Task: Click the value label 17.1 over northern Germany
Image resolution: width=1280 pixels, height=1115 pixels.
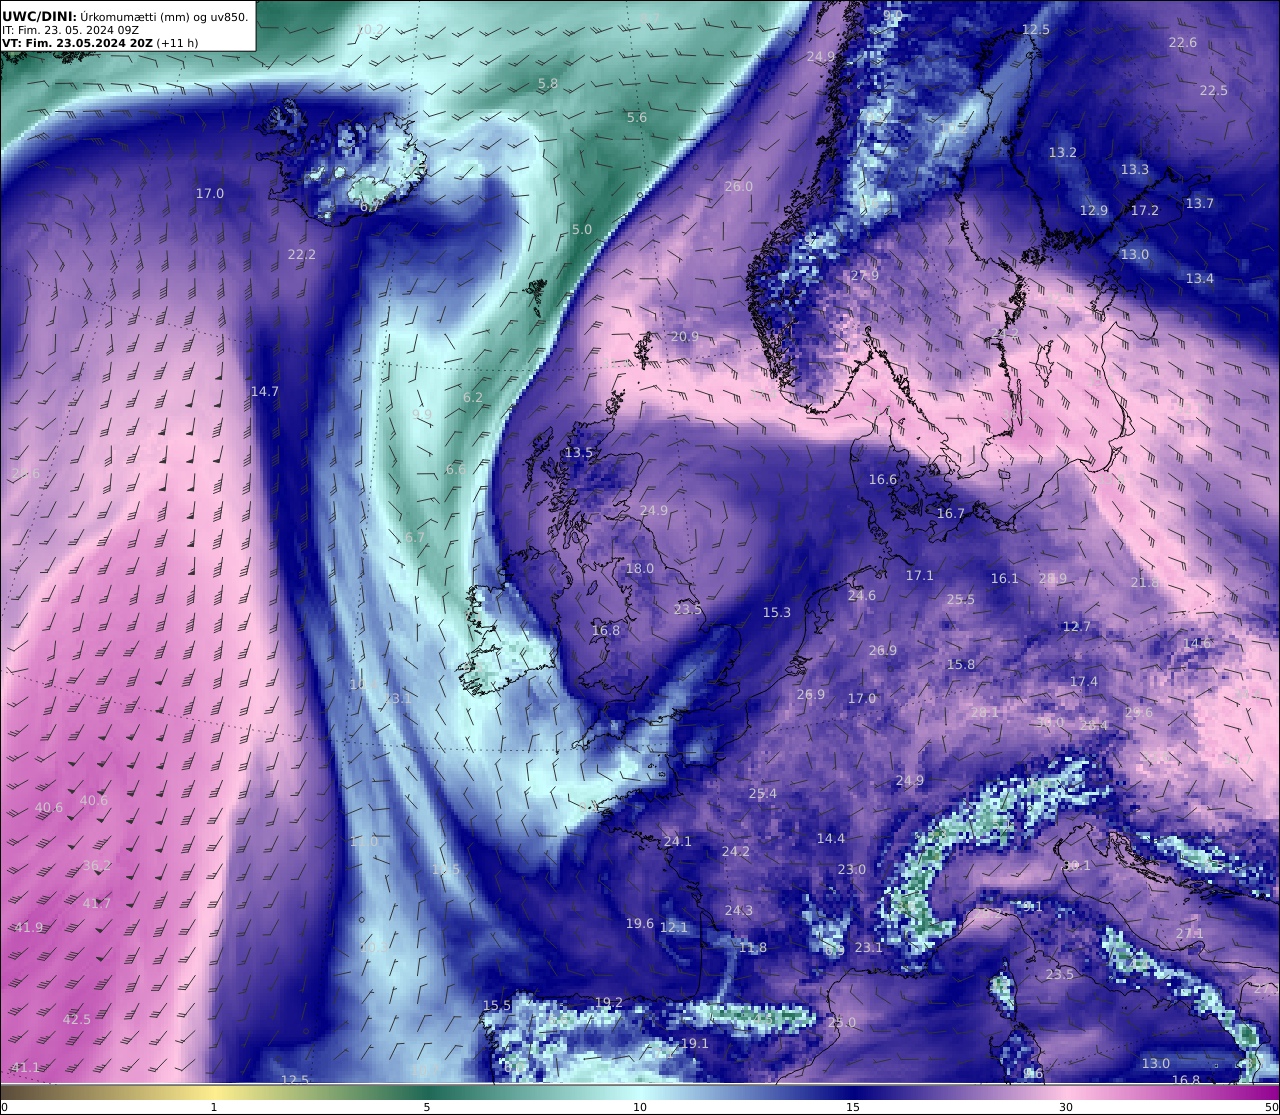Action: (919, 576)
